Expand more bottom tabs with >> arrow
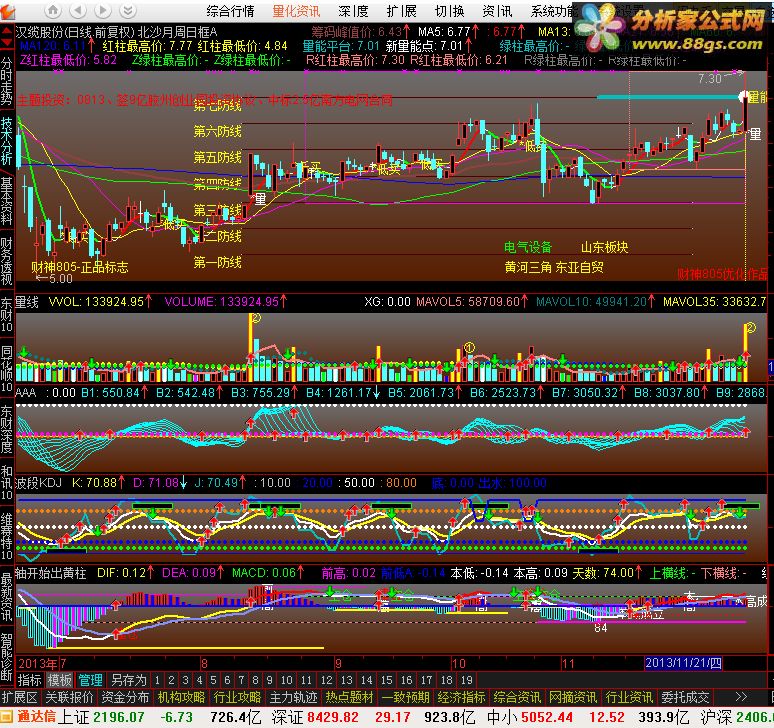Screen dimensions: 774x728 [741, 697]
